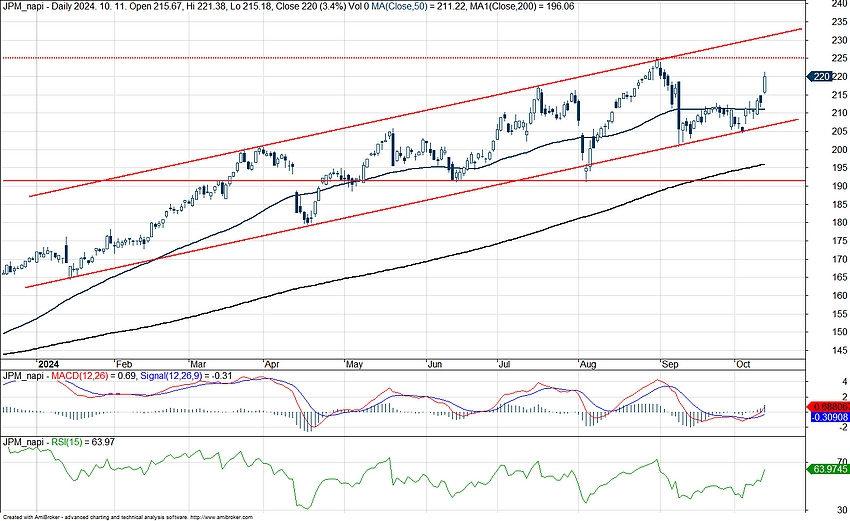Click the 215 label on the price axis
Viewport: 850px width, 521px height.
[x=840, y=95]
